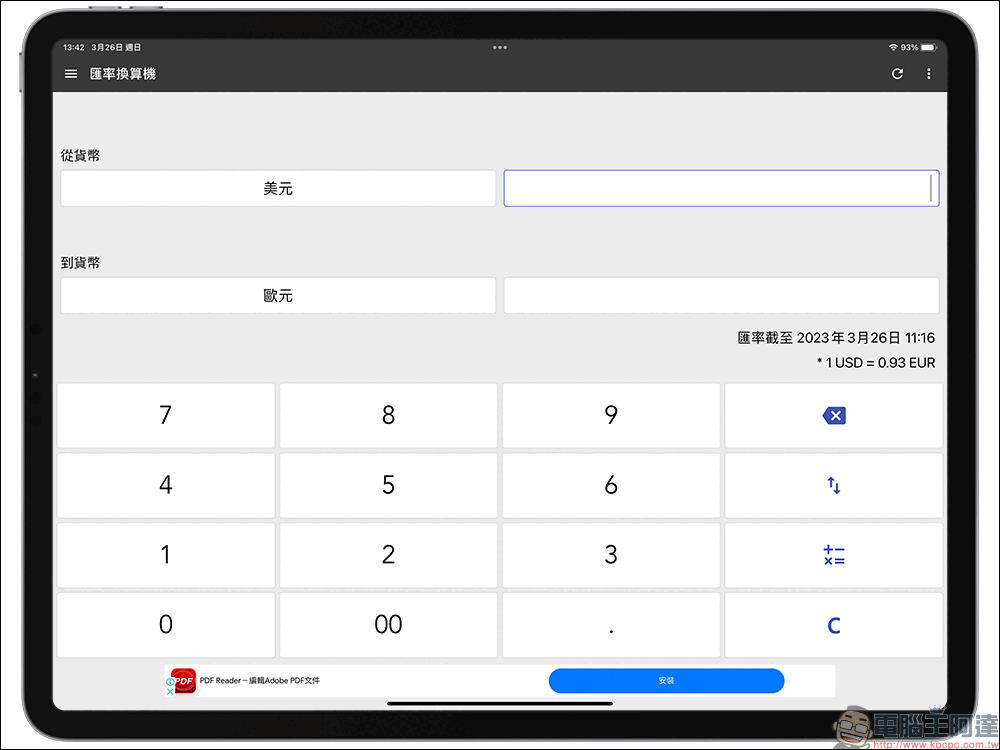1000x750 pixels.
Task: Tap the single 0 key
Action: (x=166, y=625)
